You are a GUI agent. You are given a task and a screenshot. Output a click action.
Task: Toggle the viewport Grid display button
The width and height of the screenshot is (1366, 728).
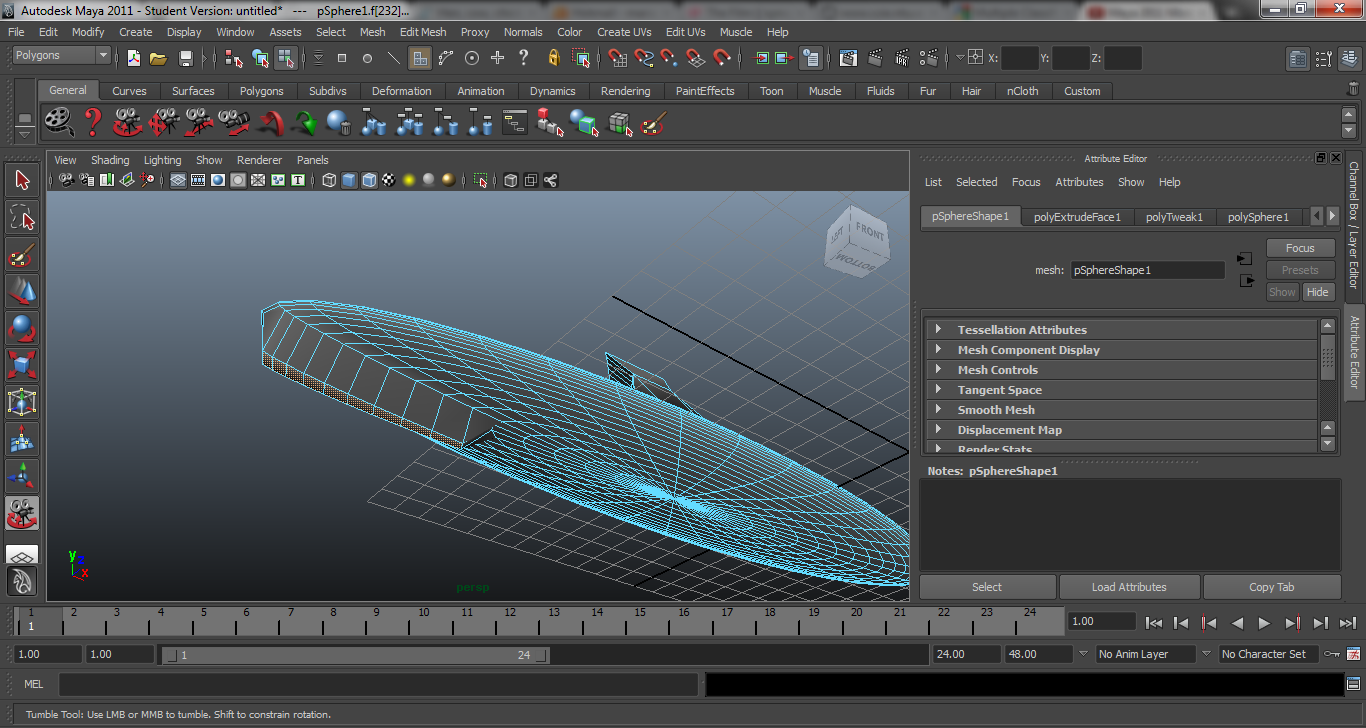[x=177, y=181]
